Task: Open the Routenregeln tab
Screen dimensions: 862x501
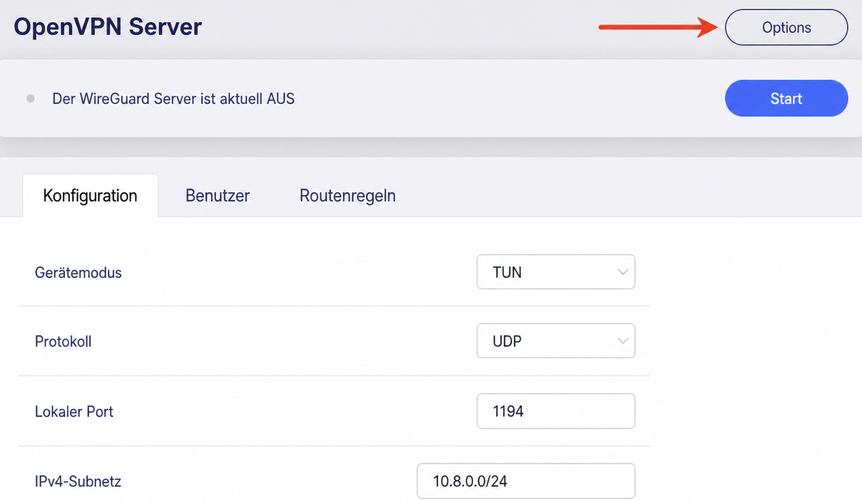Action: pyautogui.click(x=347, y=196)
